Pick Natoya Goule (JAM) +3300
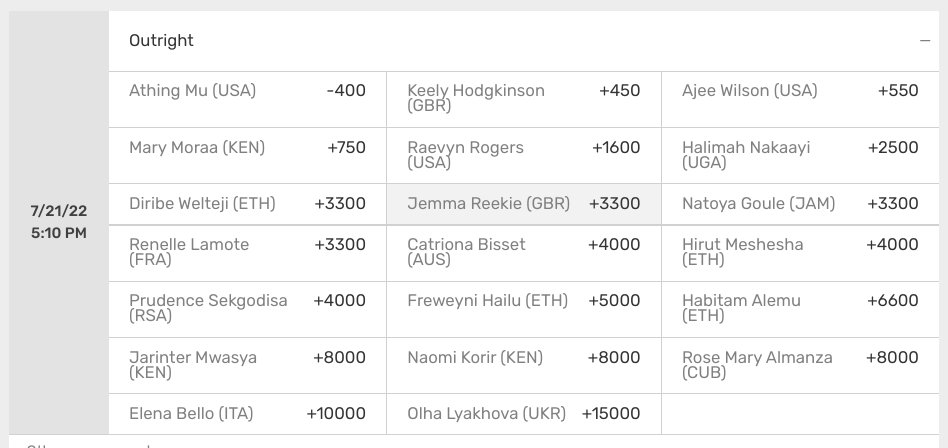This screenshot has height=448, width=948. point(800,204)
